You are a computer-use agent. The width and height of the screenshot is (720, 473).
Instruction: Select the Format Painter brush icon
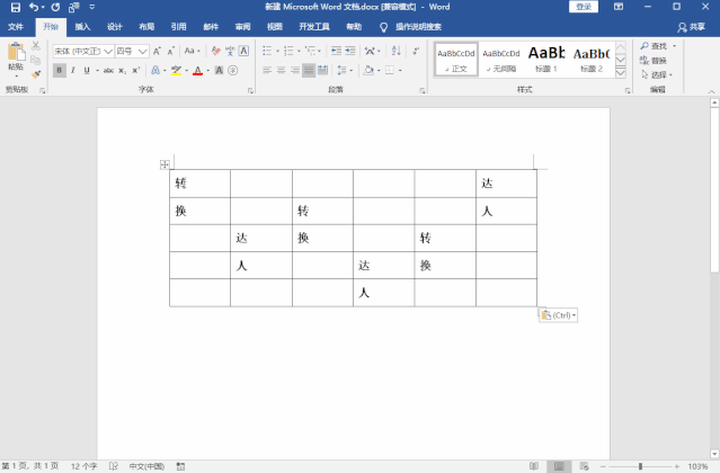pyautogui.click(x=36, y=74)
